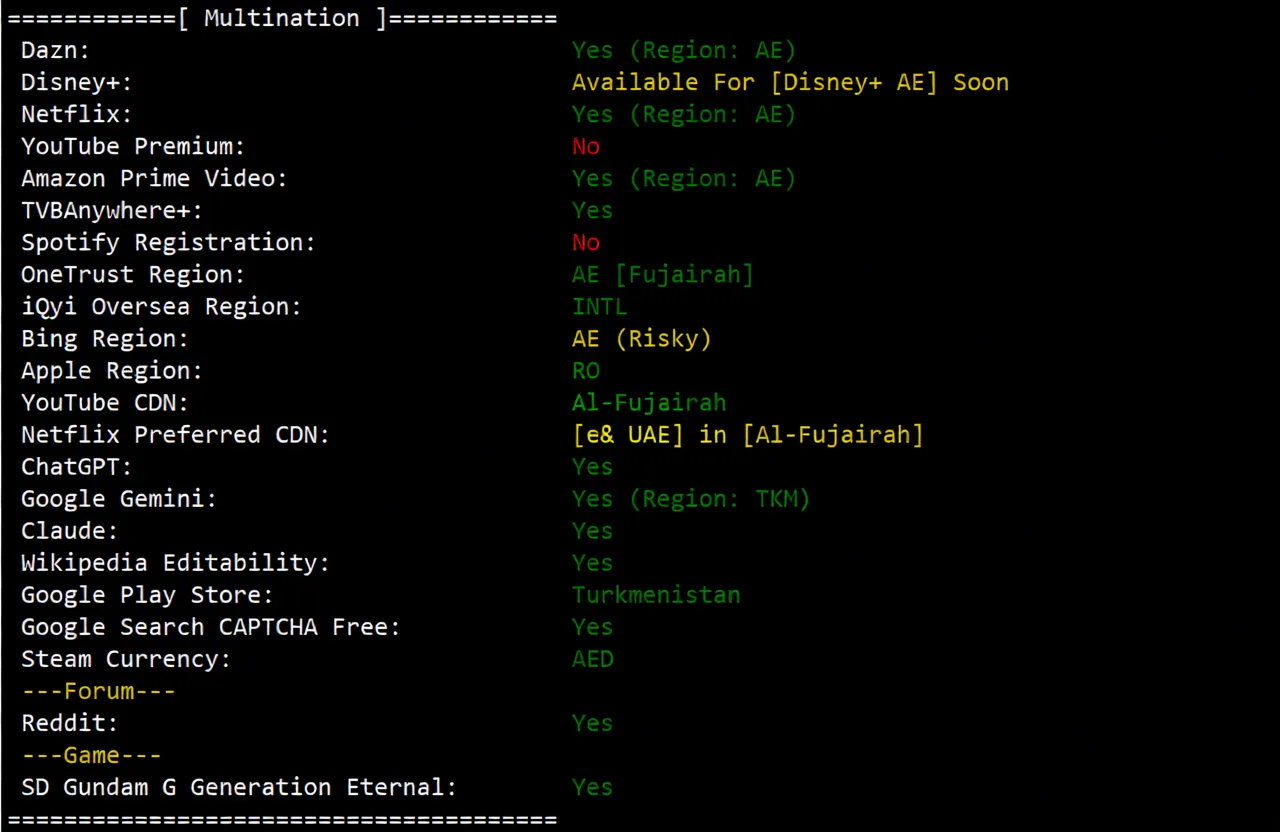The image size is (1280, 832).
Task: Click the RO value
Action: pyautogui.click(x=586, y=370)
